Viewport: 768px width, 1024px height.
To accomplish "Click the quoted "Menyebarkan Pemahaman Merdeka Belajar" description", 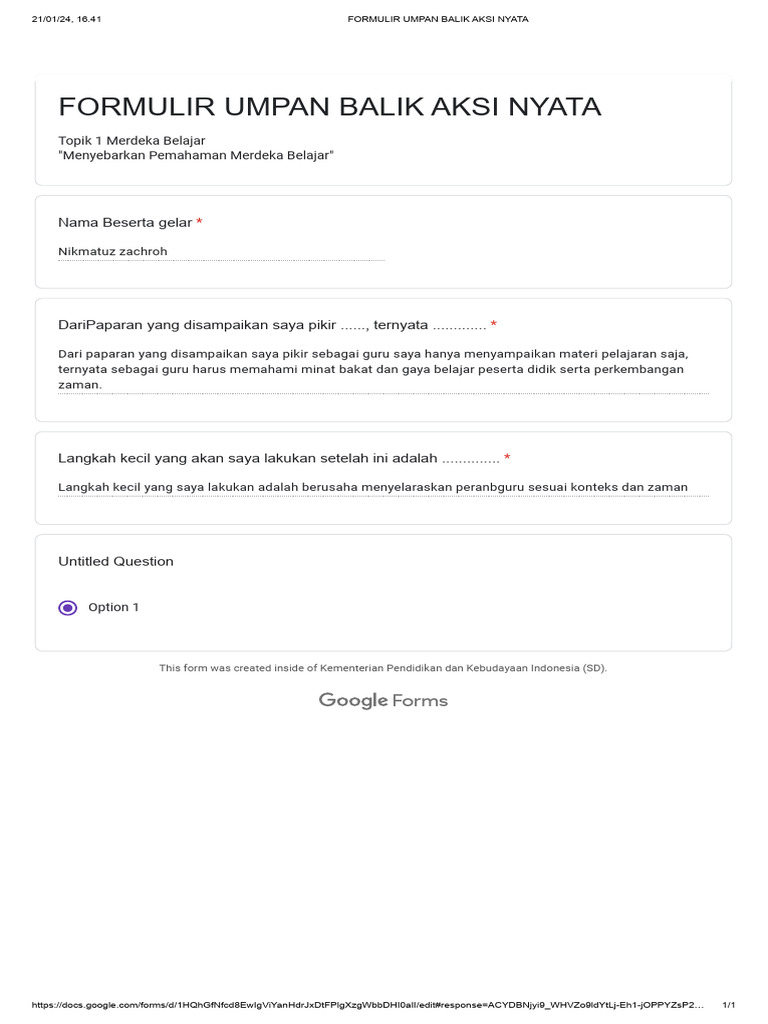I will (x=196, y=155).
